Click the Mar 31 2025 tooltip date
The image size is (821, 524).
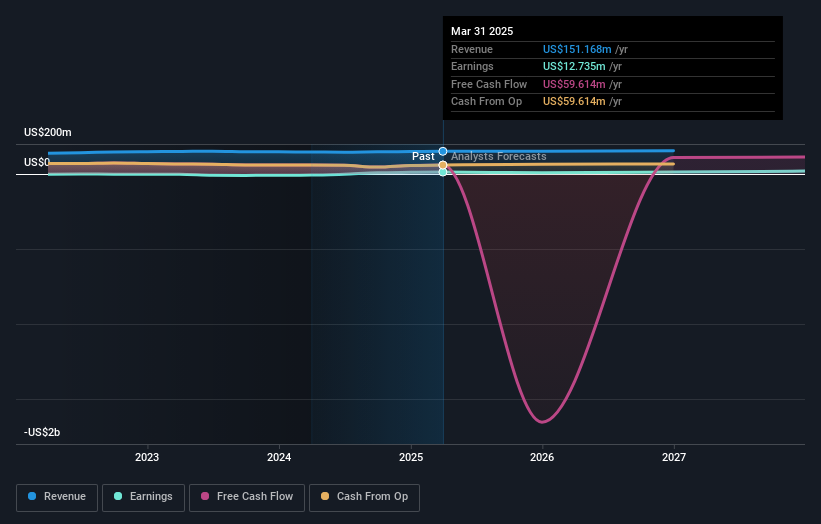[482, 31]
